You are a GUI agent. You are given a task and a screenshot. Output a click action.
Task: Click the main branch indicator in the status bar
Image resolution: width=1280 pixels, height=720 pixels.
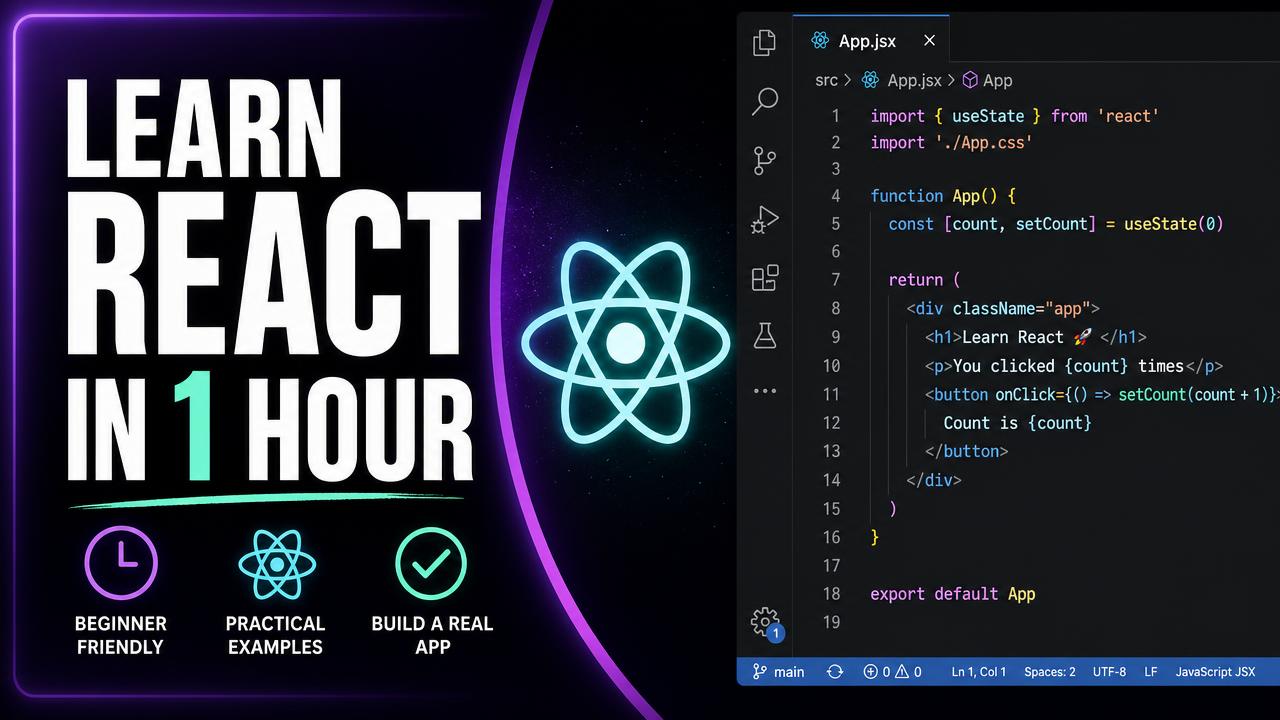pos(778,672)
